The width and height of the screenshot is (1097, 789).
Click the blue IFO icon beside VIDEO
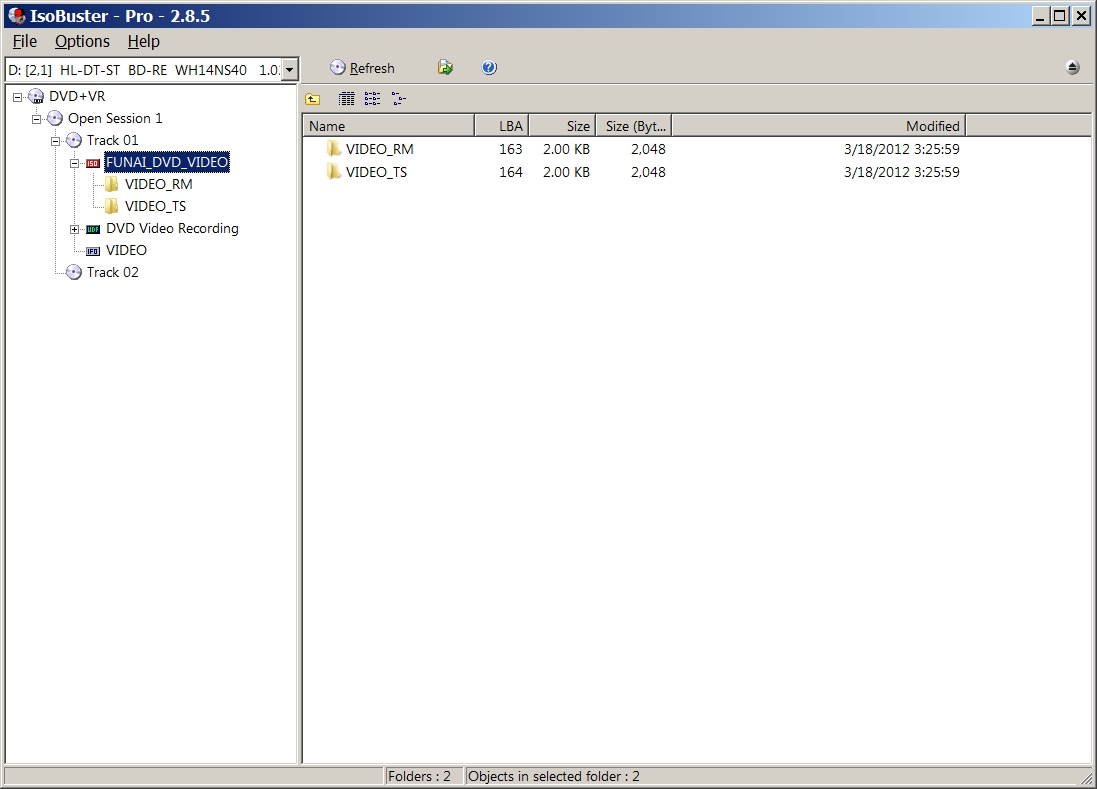pos(92,251)
